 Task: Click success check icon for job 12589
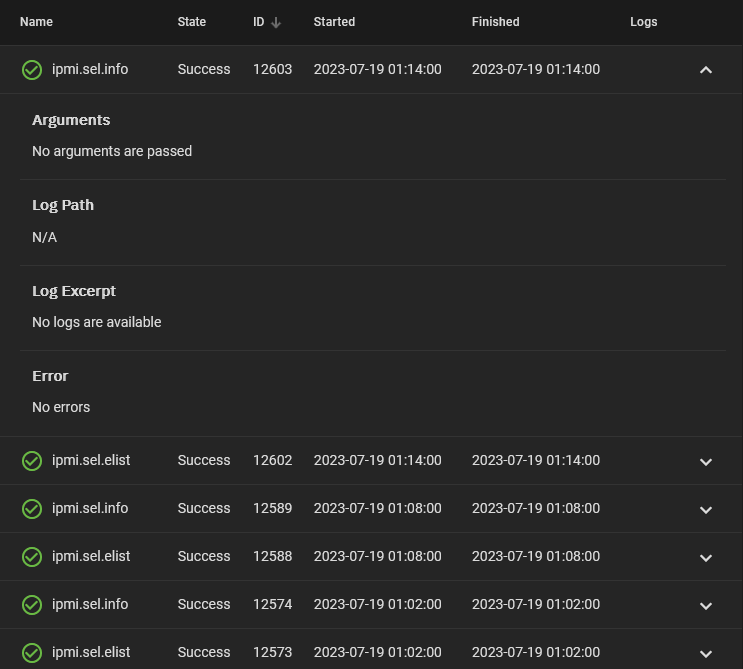tap(32, 509)
